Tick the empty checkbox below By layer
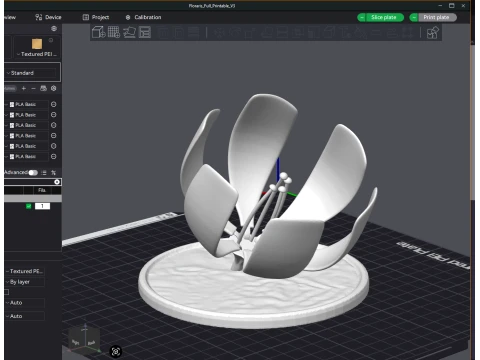The width and height of the screenshot is (480, 360). pos(6,292)
